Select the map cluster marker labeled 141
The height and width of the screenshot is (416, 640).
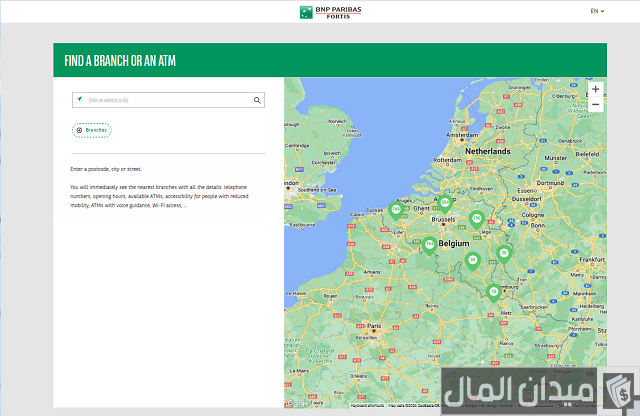396,209
